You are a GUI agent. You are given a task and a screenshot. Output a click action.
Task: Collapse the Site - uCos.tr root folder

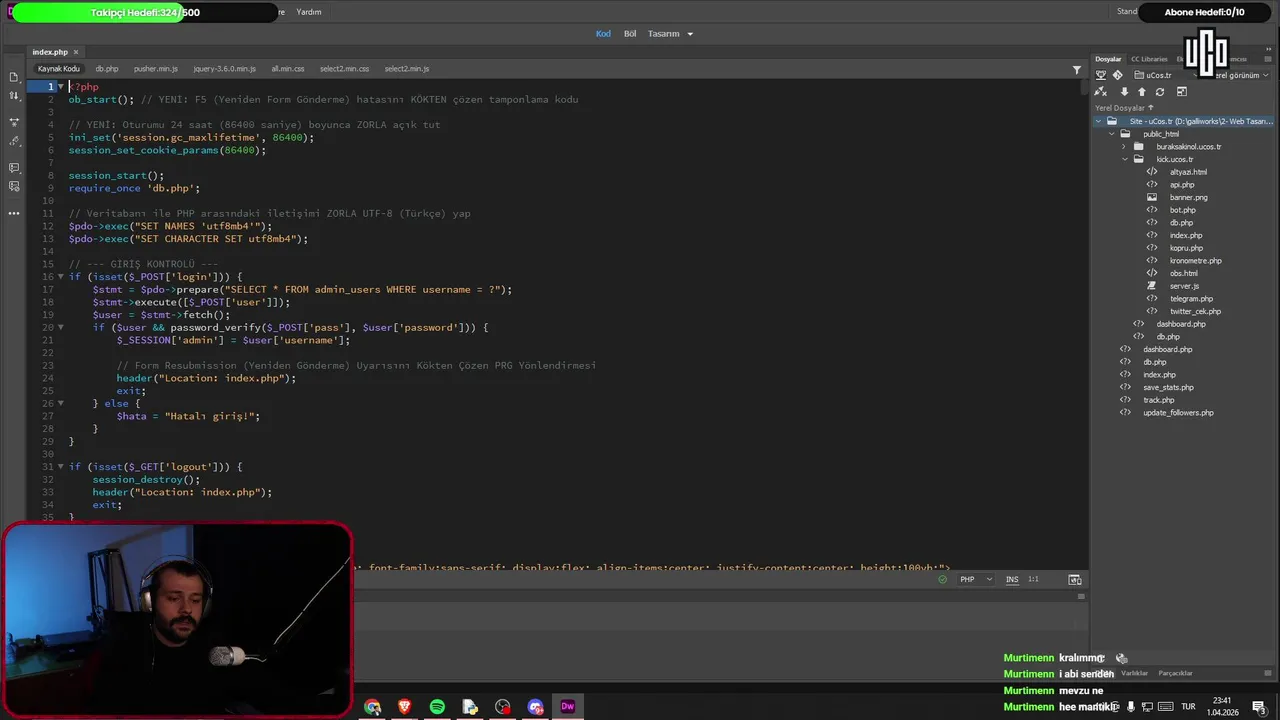tap(1098, 121)
